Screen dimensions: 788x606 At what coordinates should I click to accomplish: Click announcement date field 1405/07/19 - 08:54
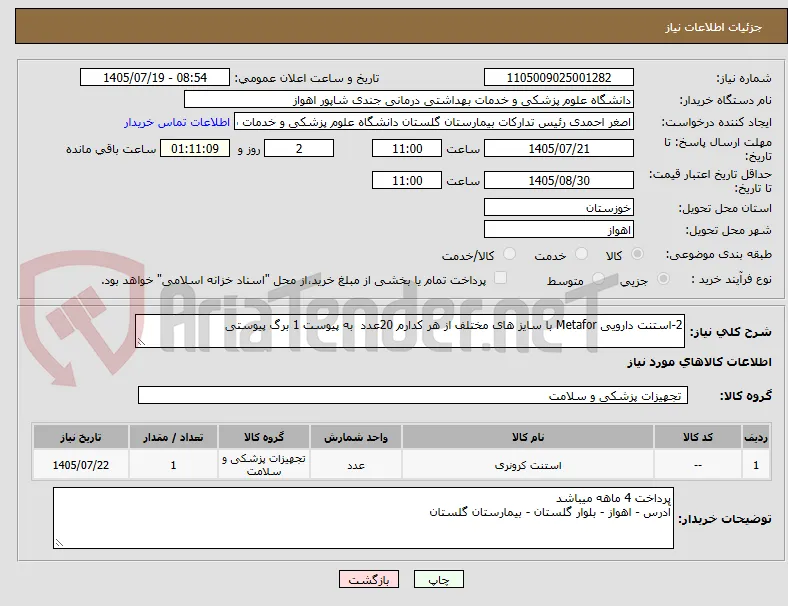tap(155, 77)
